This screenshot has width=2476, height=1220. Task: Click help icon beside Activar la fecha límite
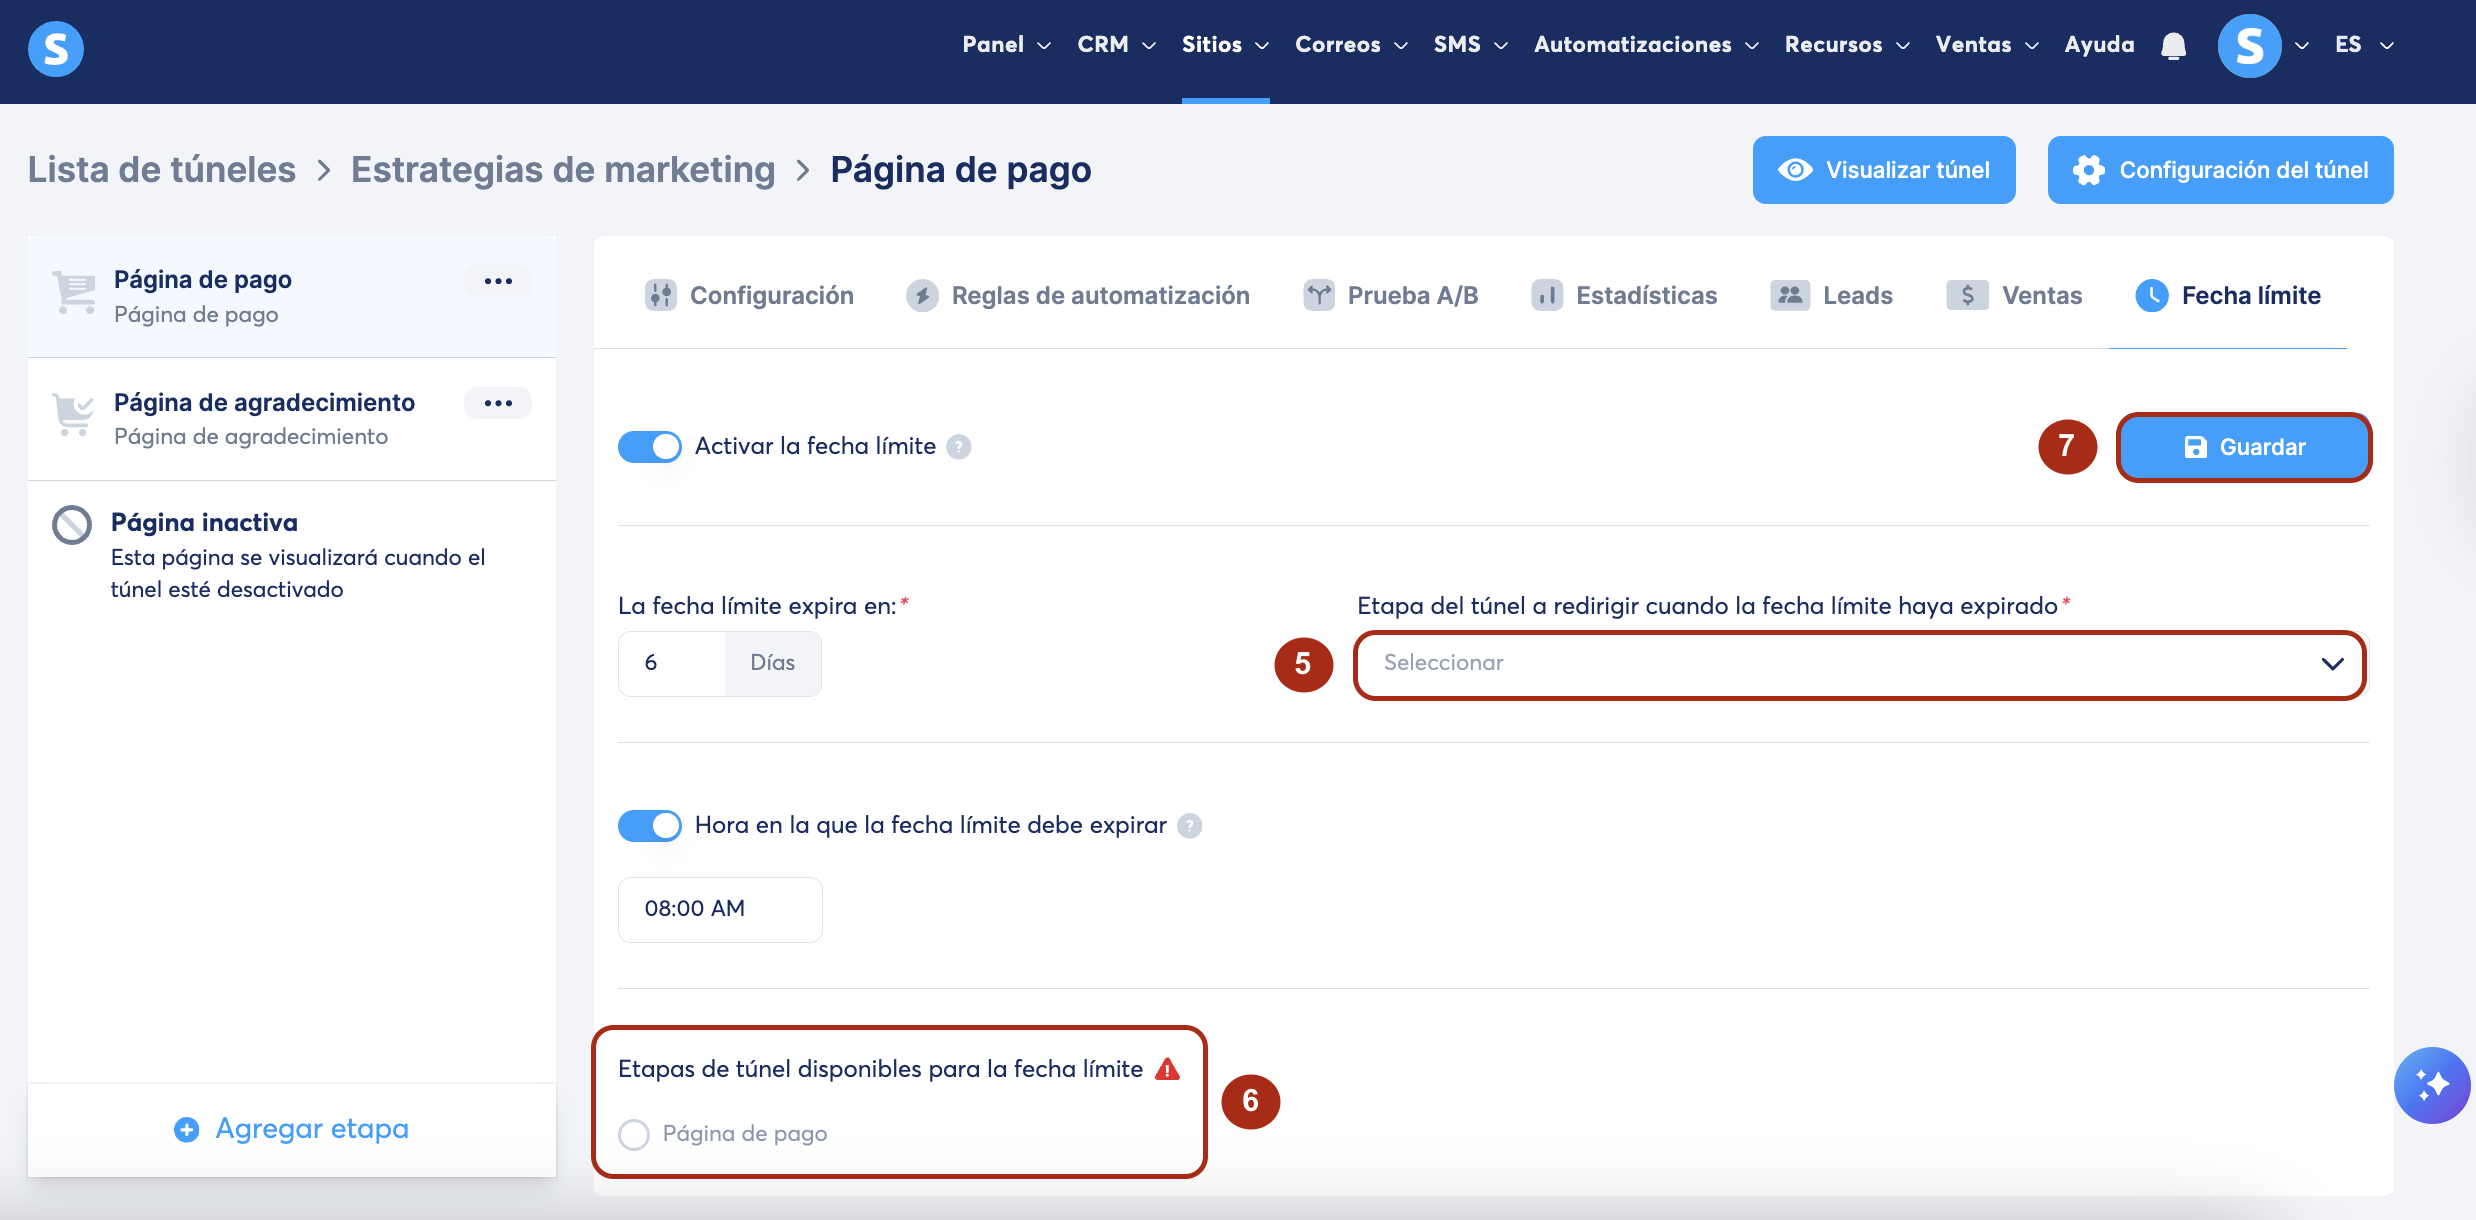(x=959, y=447)
